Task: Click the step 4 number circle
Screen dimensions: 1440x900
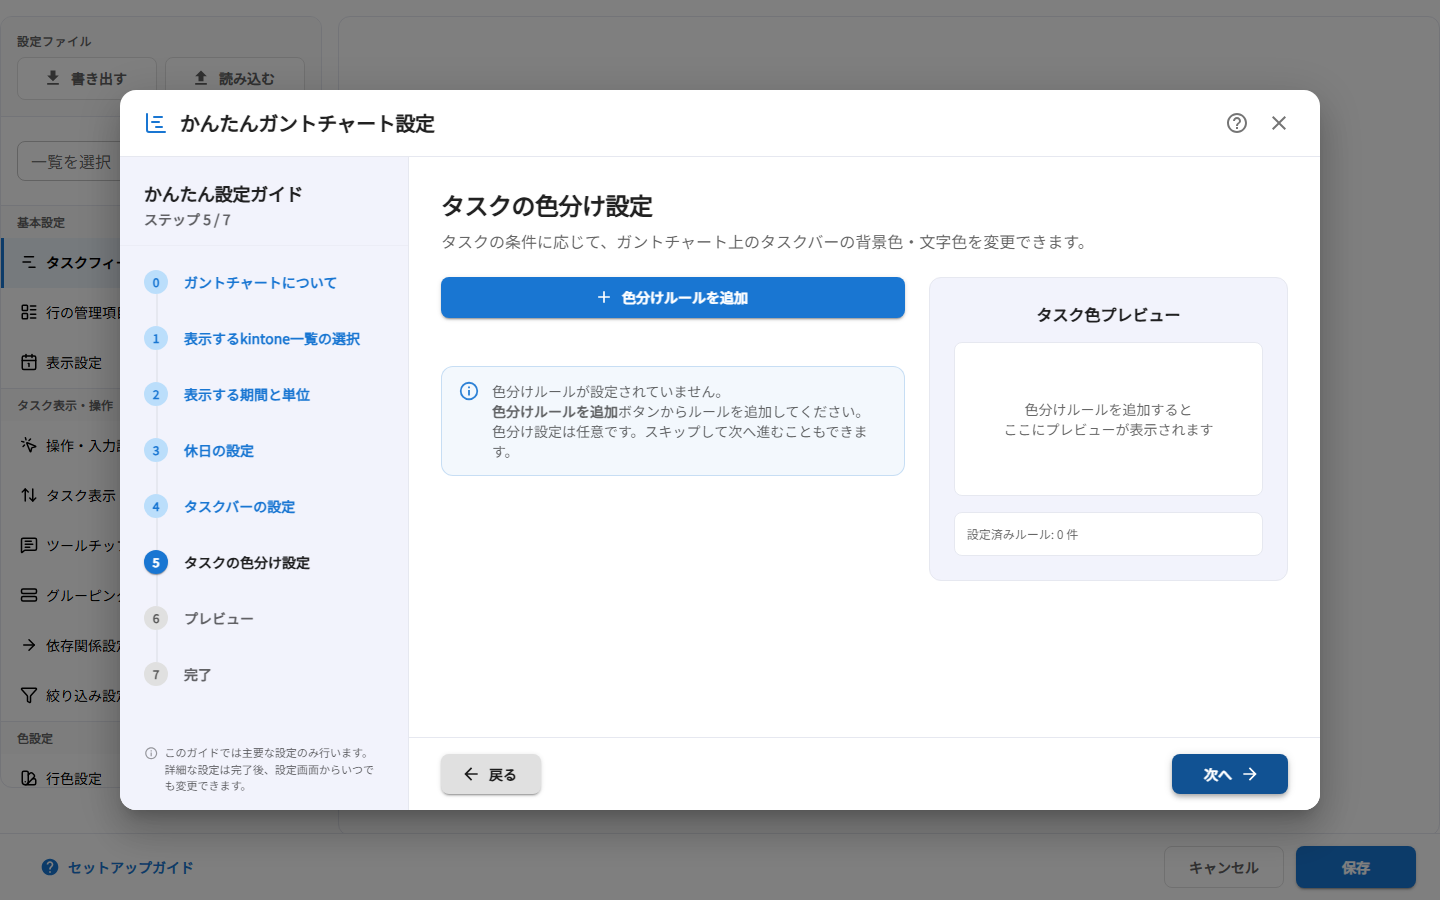Action: [x=156, y=507]
